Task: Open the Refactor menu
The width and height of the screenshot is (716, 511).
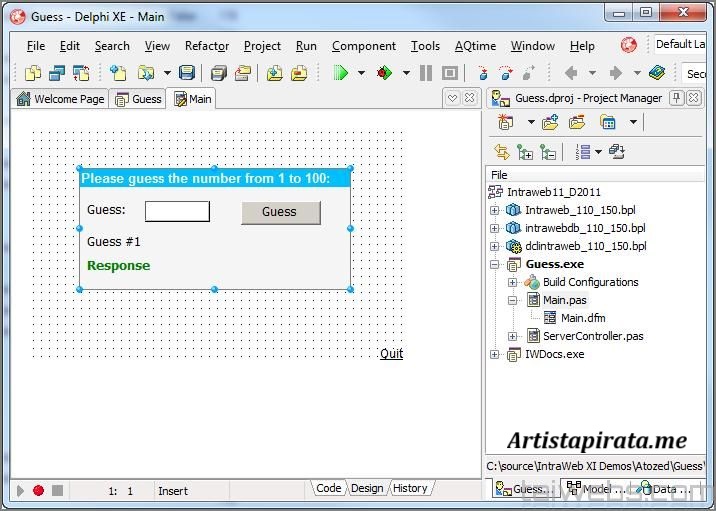Action: [x=207, y=46]
